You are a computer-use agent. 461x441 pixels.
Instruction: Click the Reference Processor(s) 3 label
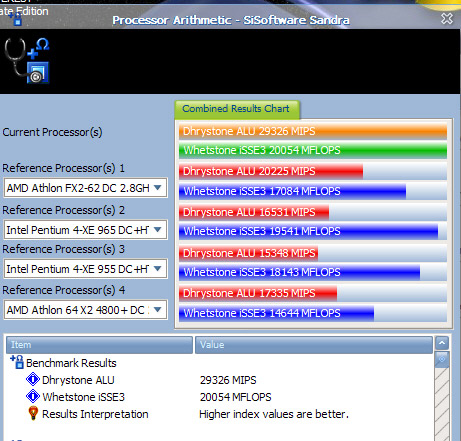[x=63, y=249]
